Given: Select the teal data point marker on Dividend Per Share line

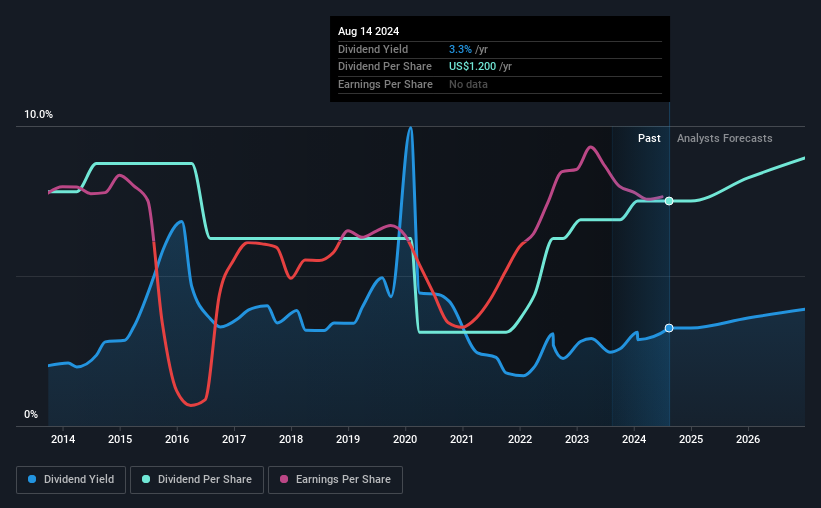Looking at the screenshot, I should coord(669,201).
